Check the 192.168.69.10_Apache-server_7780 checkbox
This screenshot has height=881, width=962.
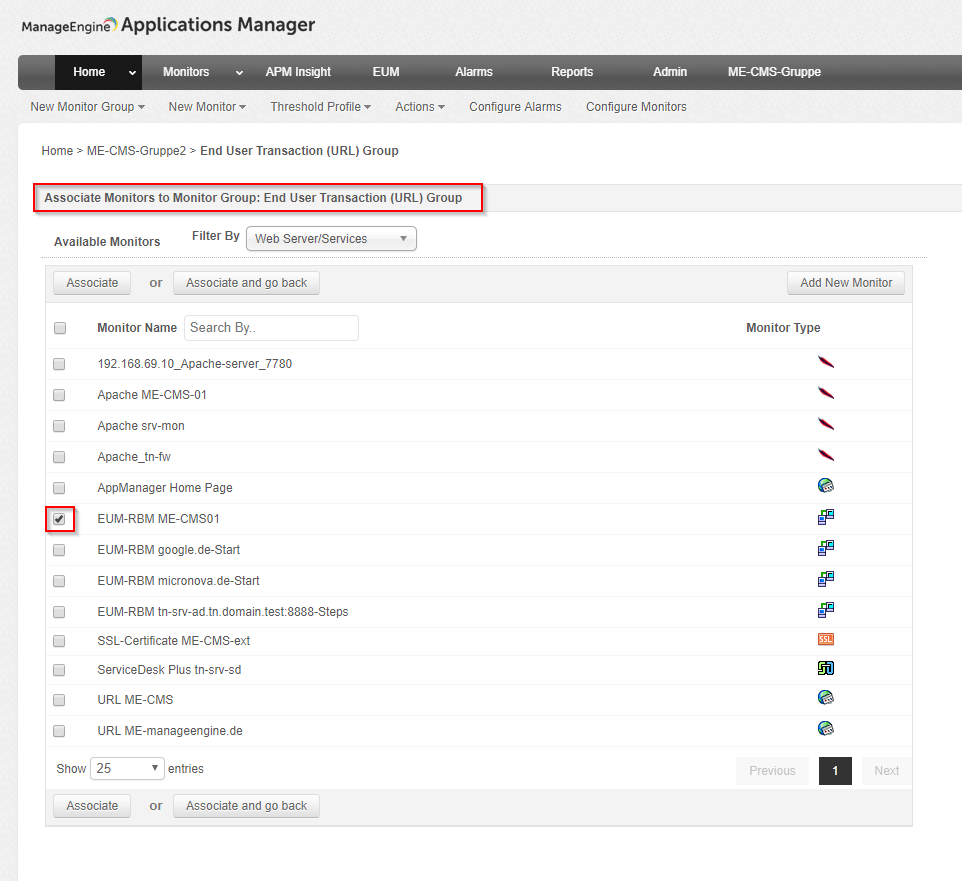point(59,364)
